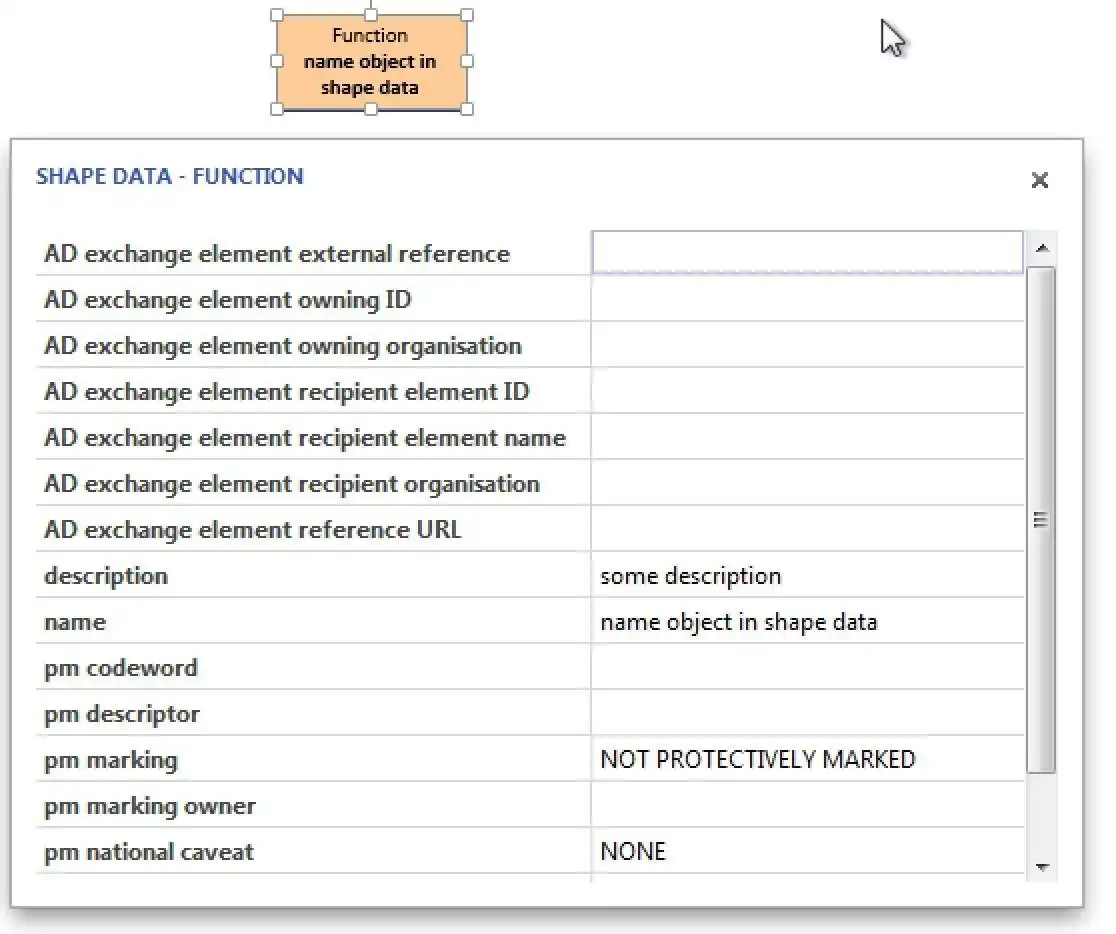Select the pm codeword value field
Image resolution: width=1116 pixels, height=934 pixels.
tap(807, 668)
